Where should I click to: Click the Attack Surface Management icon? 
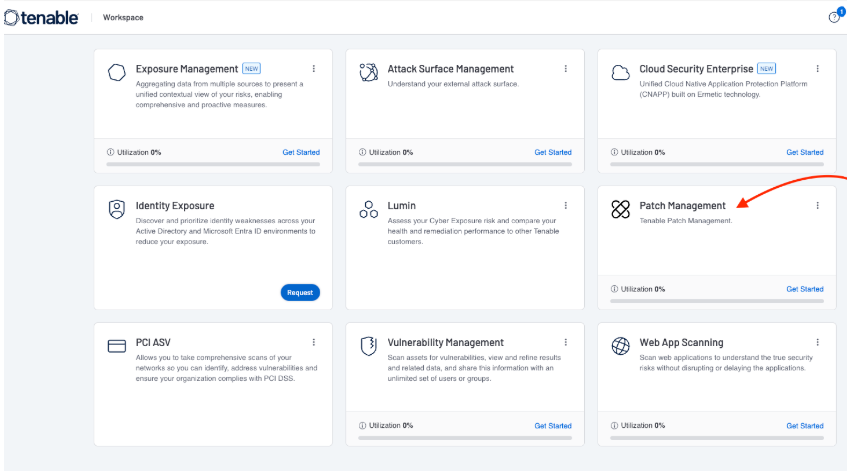coord(368,73)
